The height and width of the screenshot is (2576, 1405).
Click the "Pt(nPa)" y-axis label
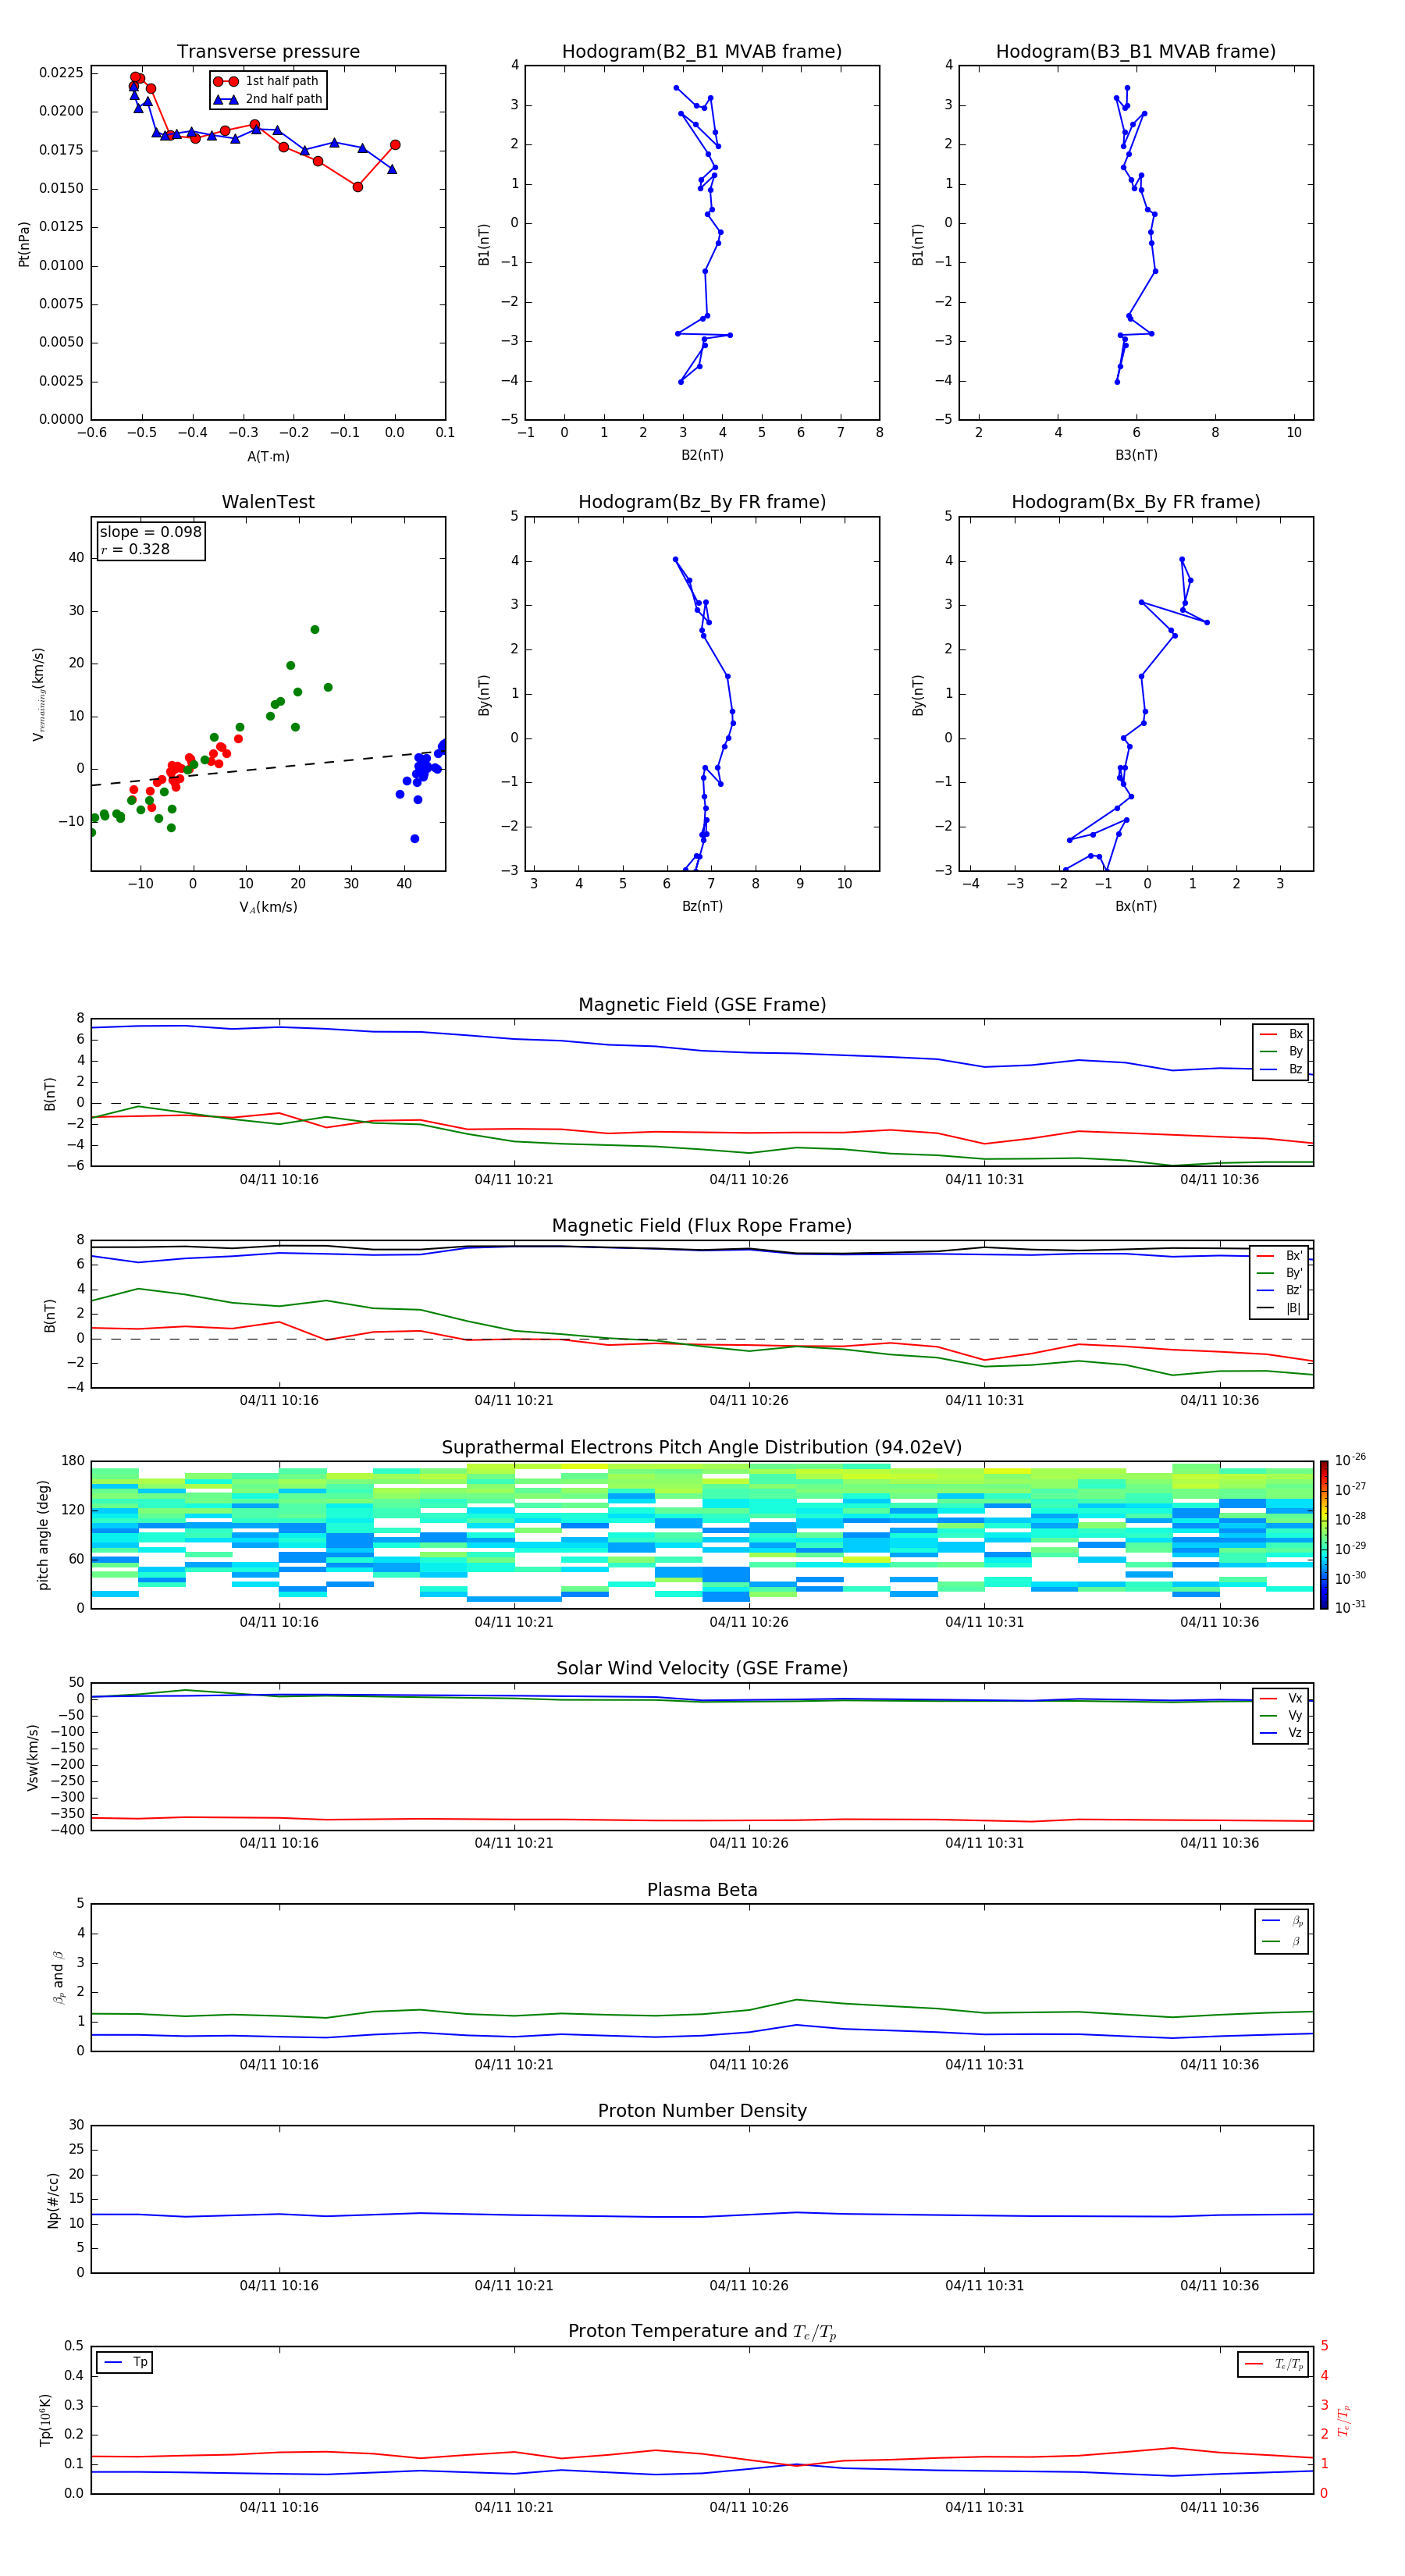tap(24, 243)
